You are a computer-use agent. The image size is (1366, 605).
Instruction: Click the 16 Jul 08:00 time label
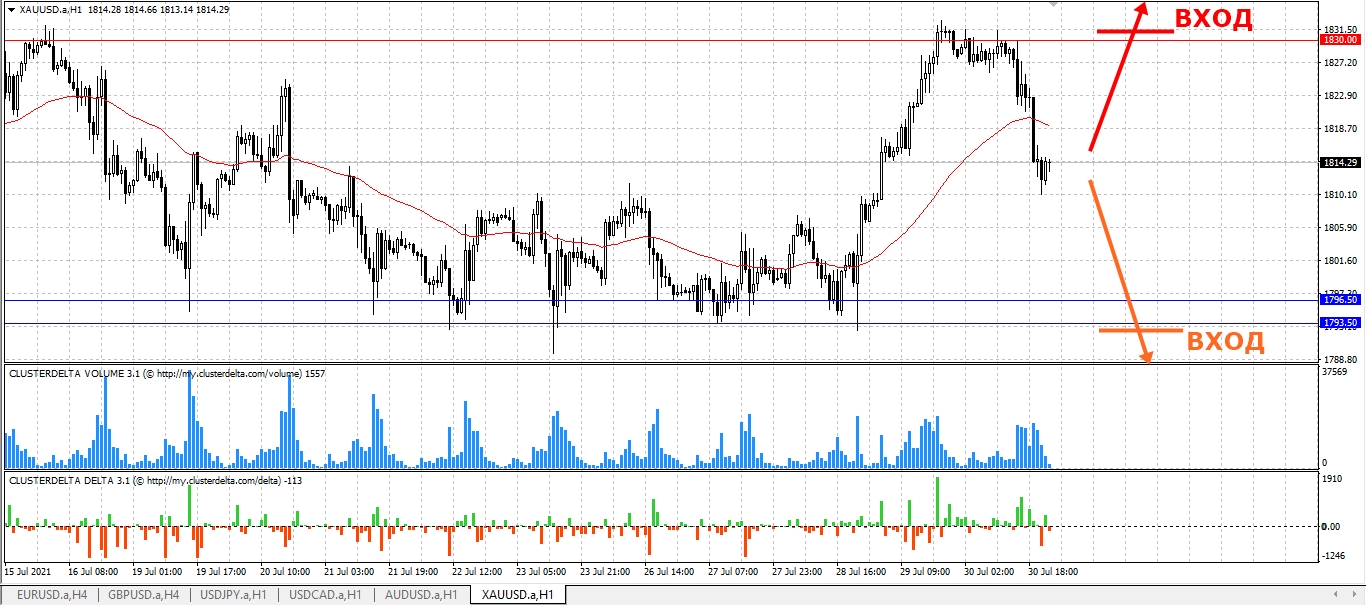click(91, 572)
